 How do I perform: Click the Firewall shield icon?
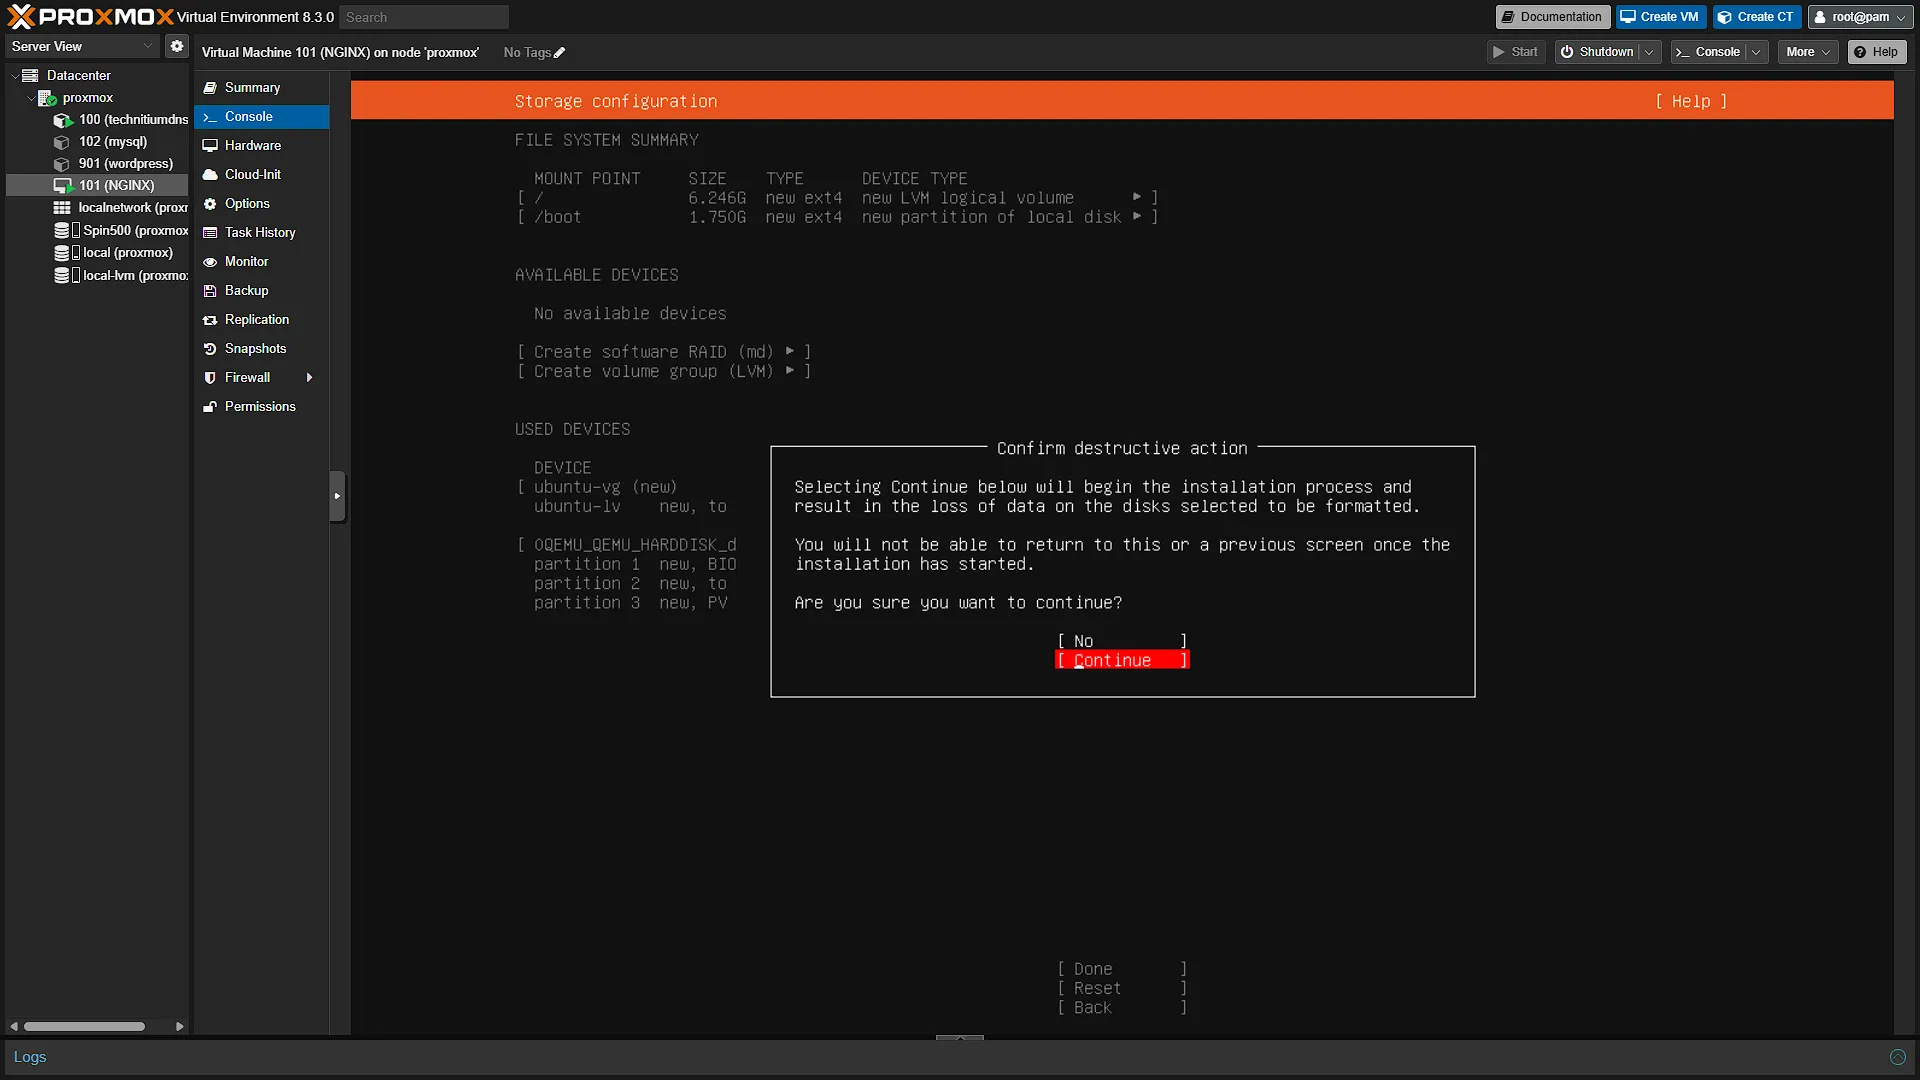[210, 378]
